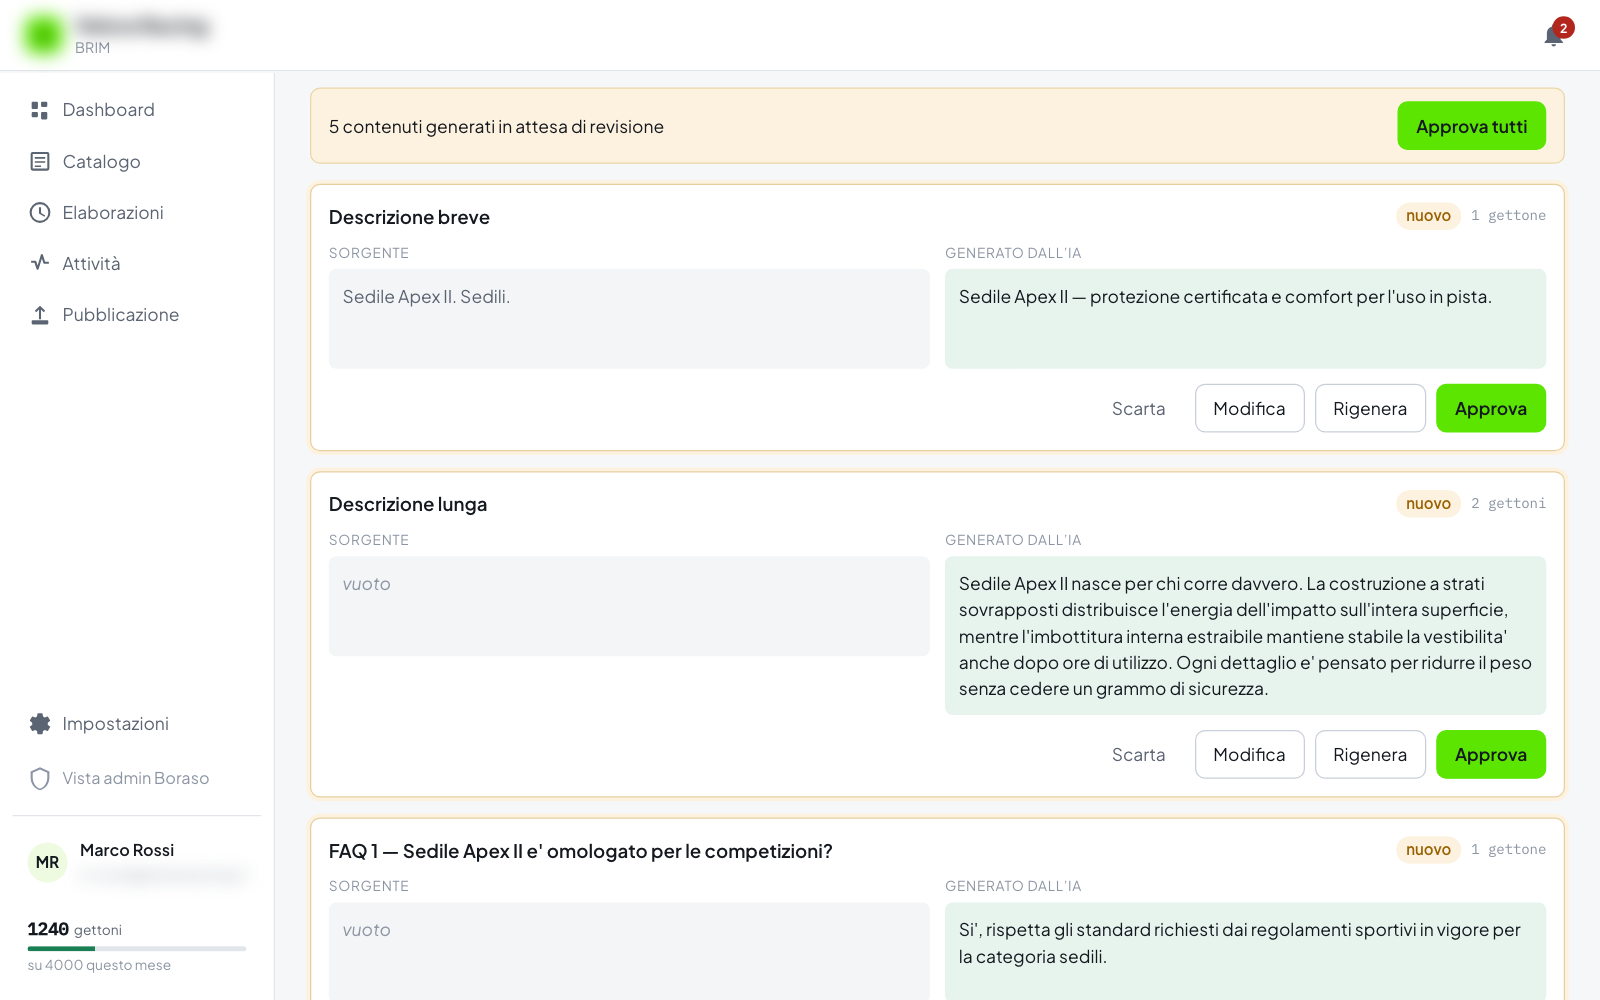
Task: Click the nuovo badge on Descrizione lunga
Action: [x=1428, y=504]
